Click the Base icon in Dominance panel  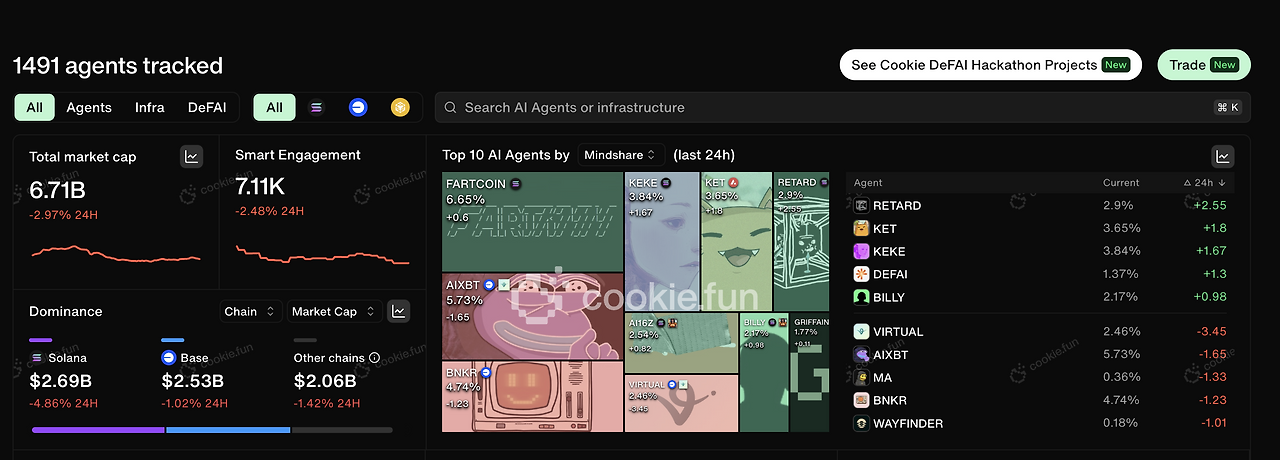(x=169, y=357)
